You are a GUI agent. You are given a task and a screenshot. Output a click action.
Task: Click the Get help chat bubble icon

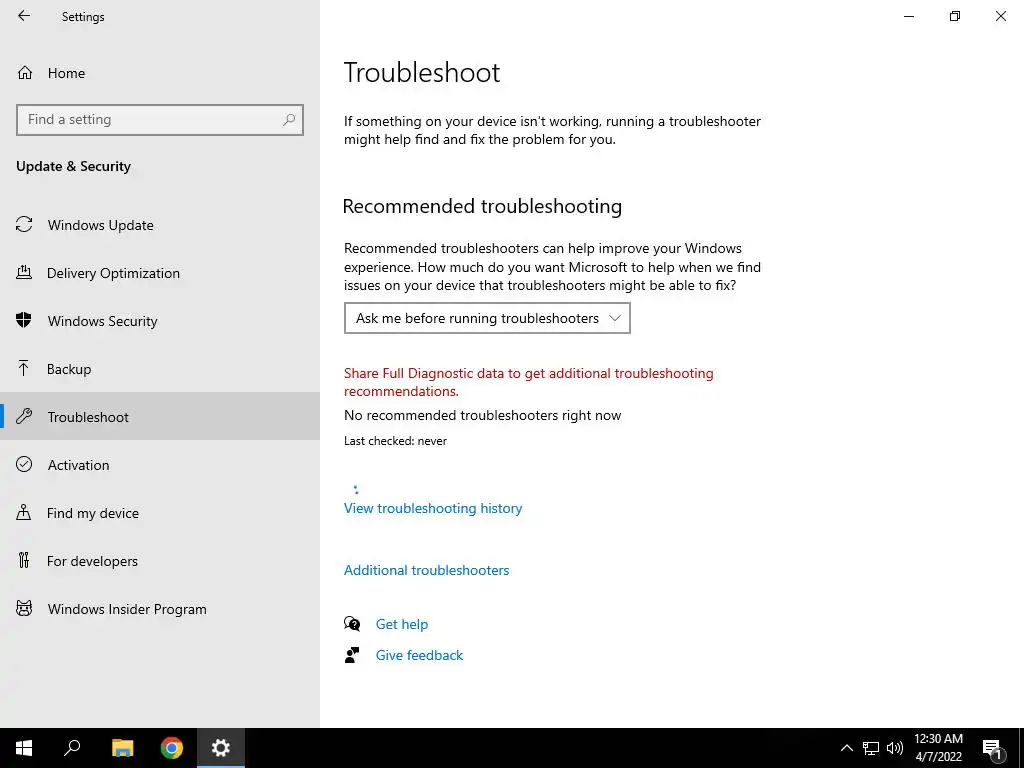352,624
